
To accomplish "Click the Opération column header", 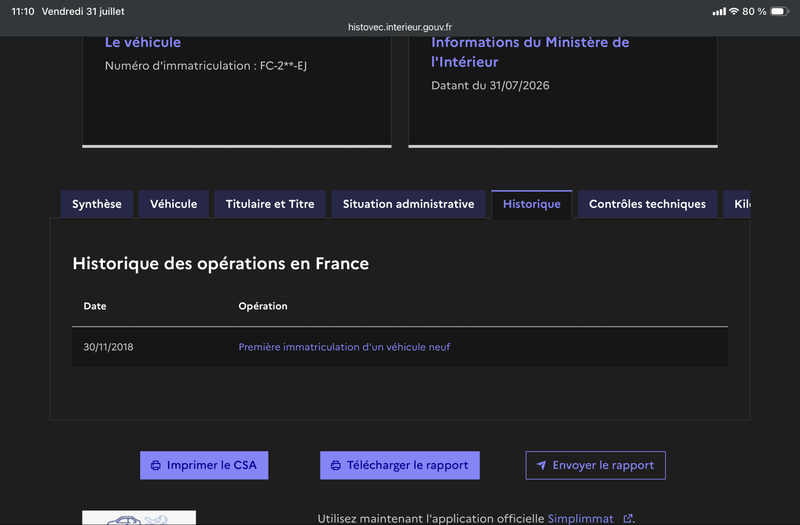I will (x=263, y=306).
